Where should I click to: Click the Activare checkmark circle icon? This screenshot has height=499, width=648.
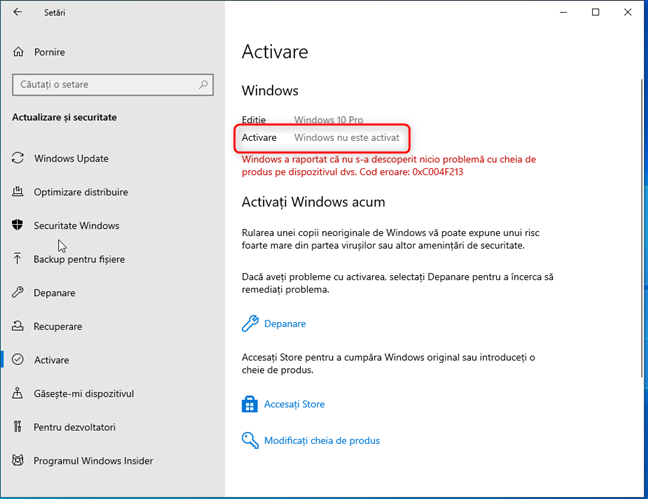coord(17,359)
